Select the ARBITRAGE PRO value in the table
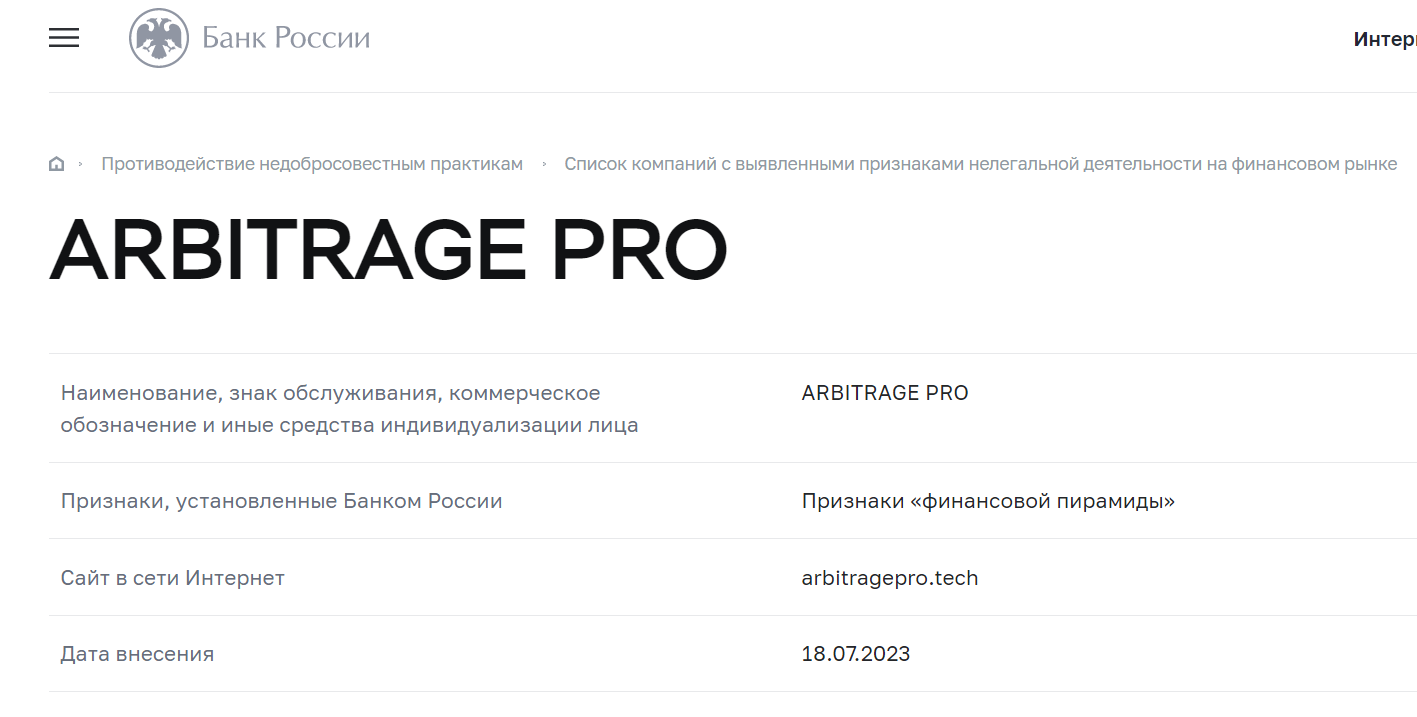Image resolution: width=1417 pixels, height=717 pixels. tap(885, 393)
